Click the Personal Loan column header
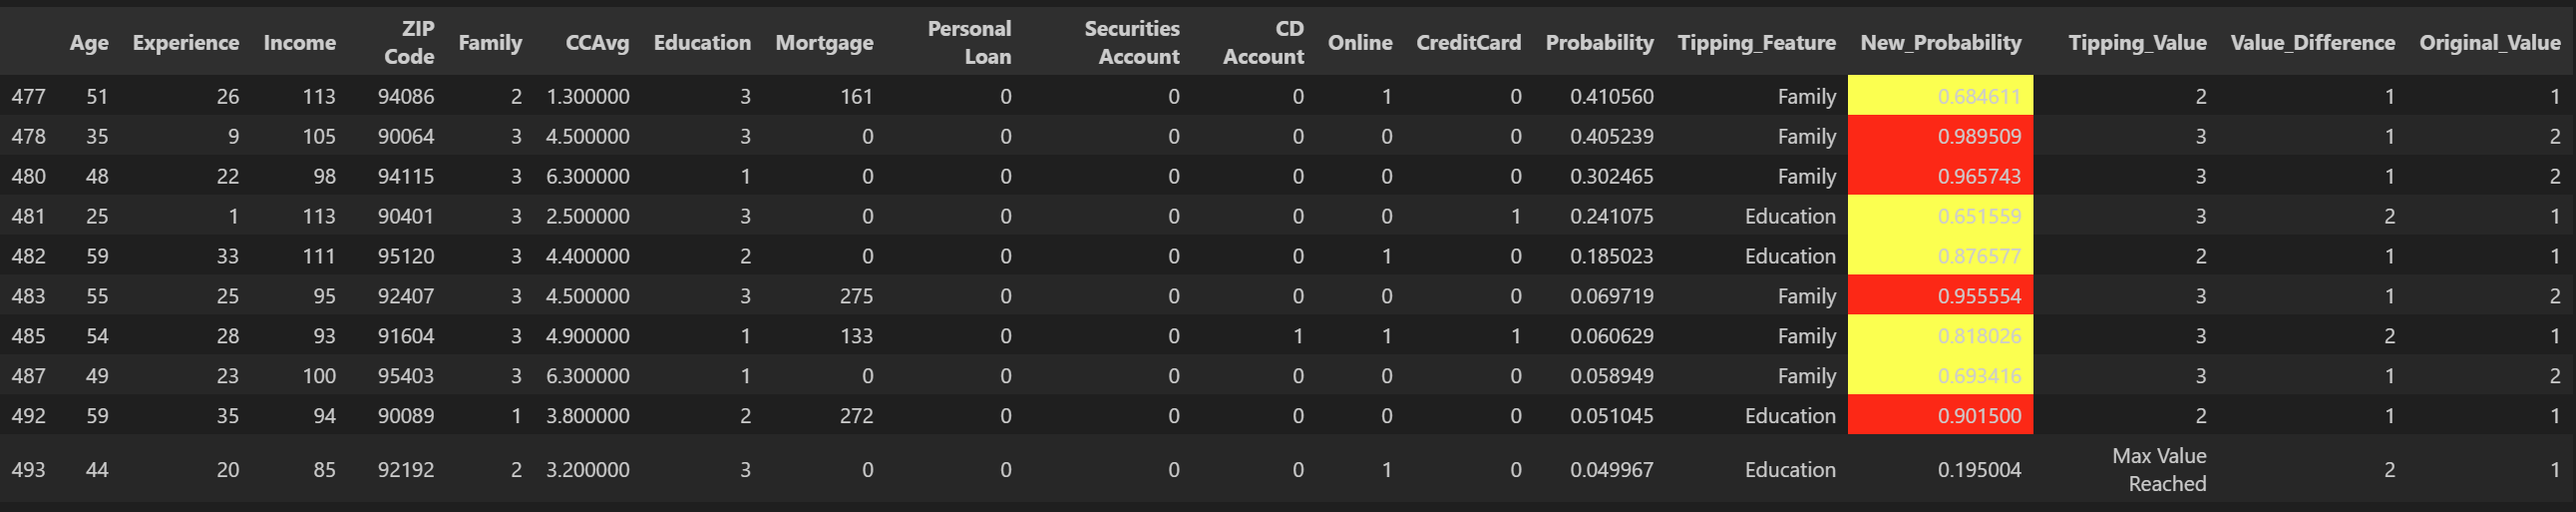The width and height of the screenshot is (2576, 512). [968, 42]
